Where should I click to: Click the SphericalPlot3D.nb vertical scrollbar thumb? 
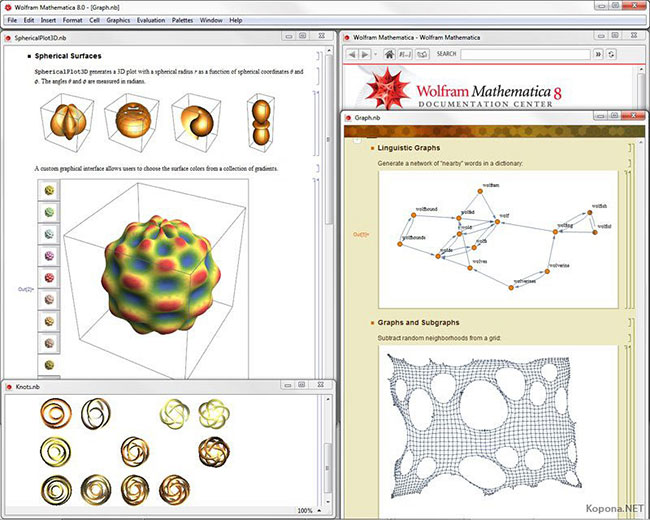coord(329,139)
